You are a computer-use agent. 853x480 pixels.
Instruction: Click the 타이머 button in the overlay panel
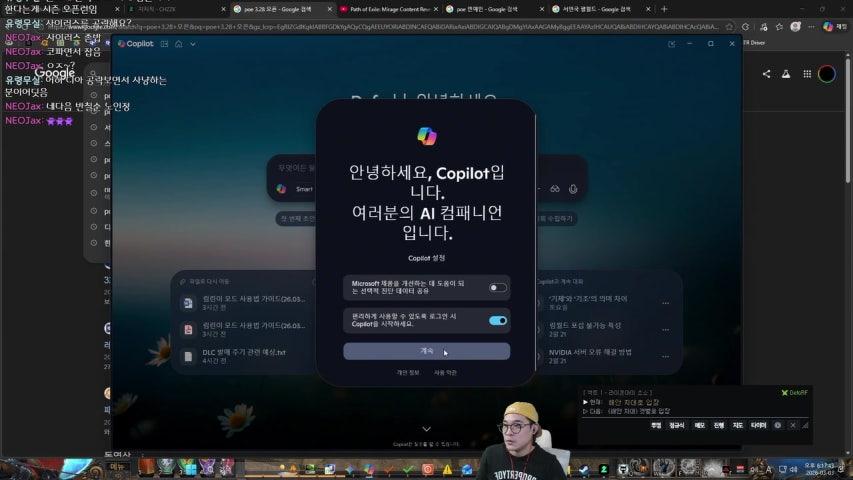click(x=758, y=426)
